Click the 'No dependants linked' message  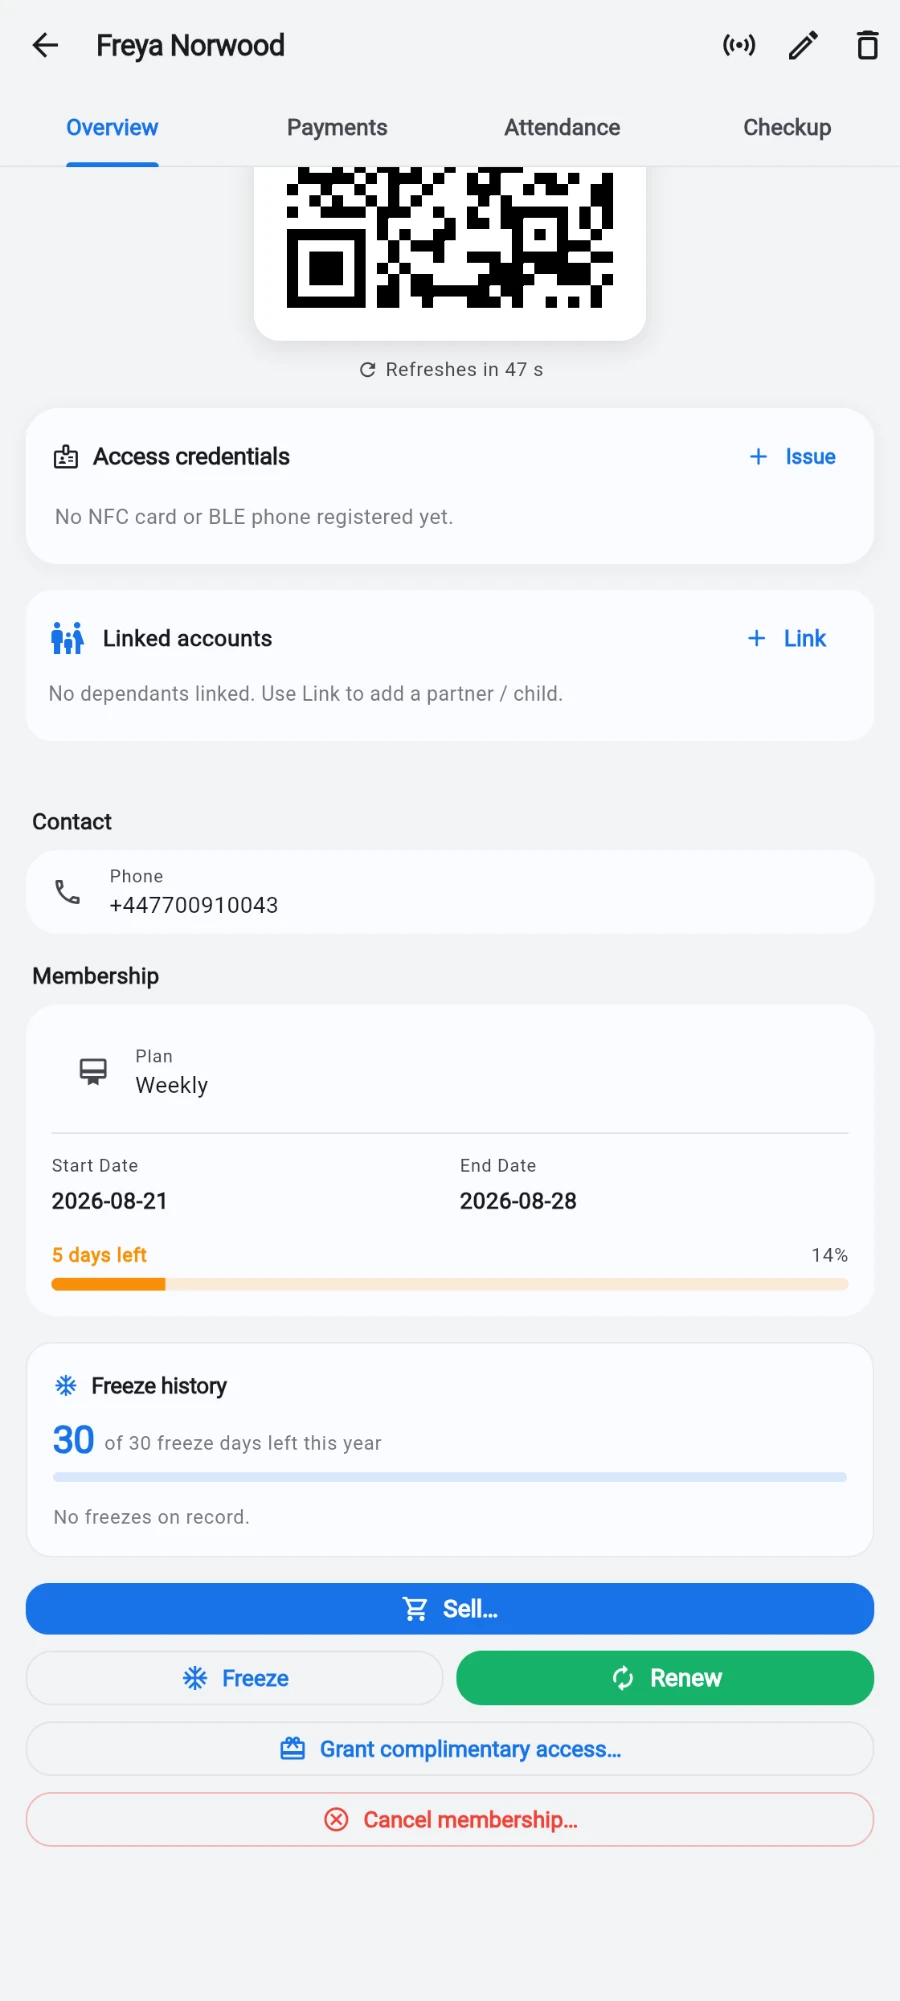point(306,694)
